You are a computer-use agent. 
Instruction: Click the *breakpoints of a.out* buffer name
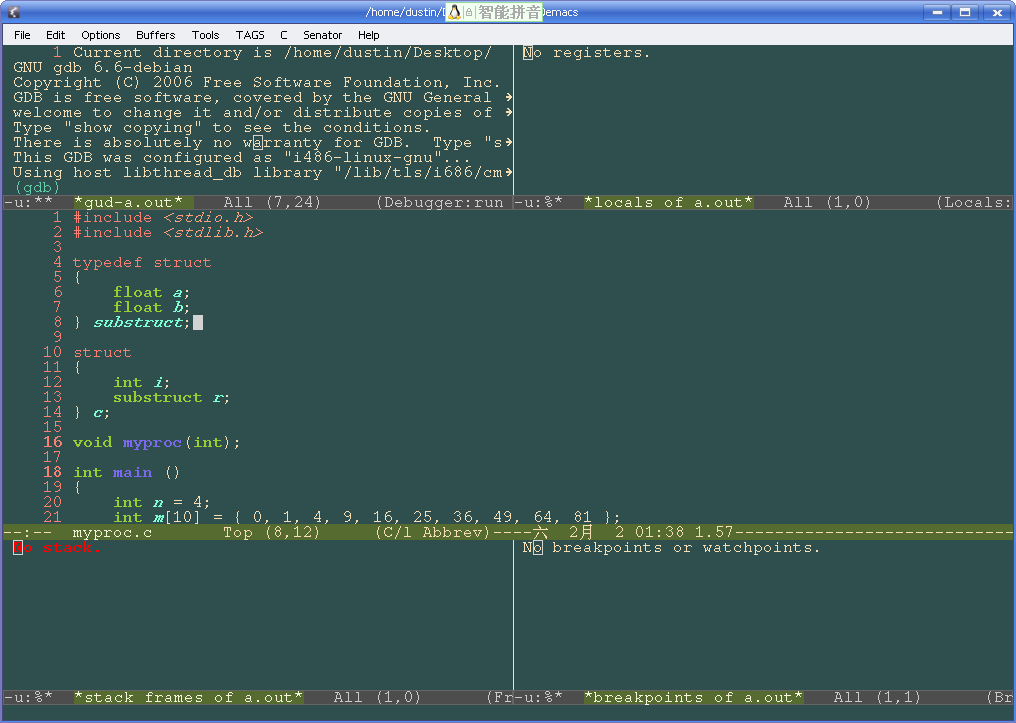click(x=693, y=698)
